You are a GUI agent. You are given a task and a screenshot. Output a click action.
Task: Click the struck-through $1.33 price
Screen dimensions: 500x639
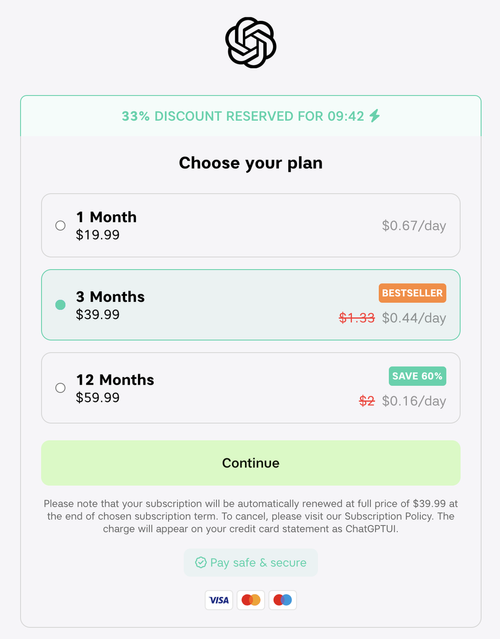tap(357, 318)
